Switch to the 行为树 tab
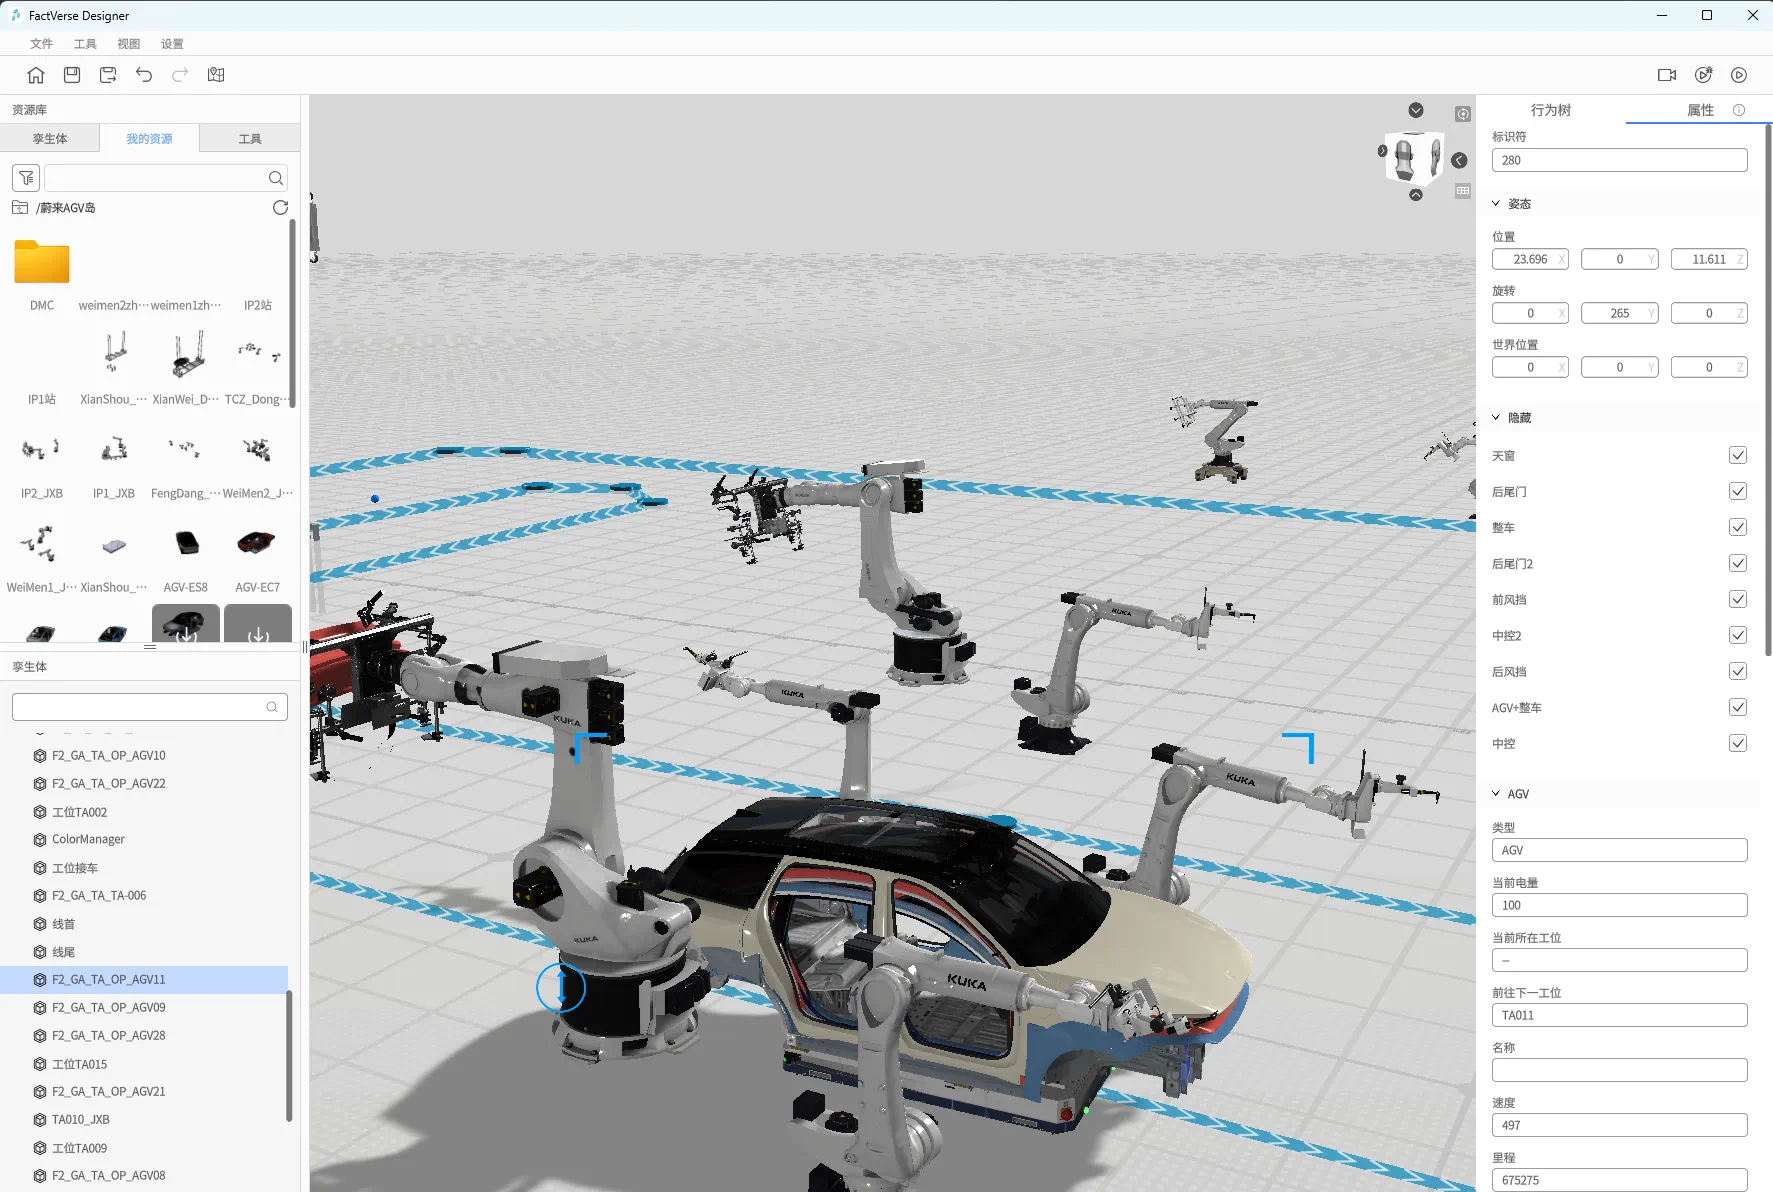The height and width of the screenshot is (1192, 1773). coord(1550,110)
